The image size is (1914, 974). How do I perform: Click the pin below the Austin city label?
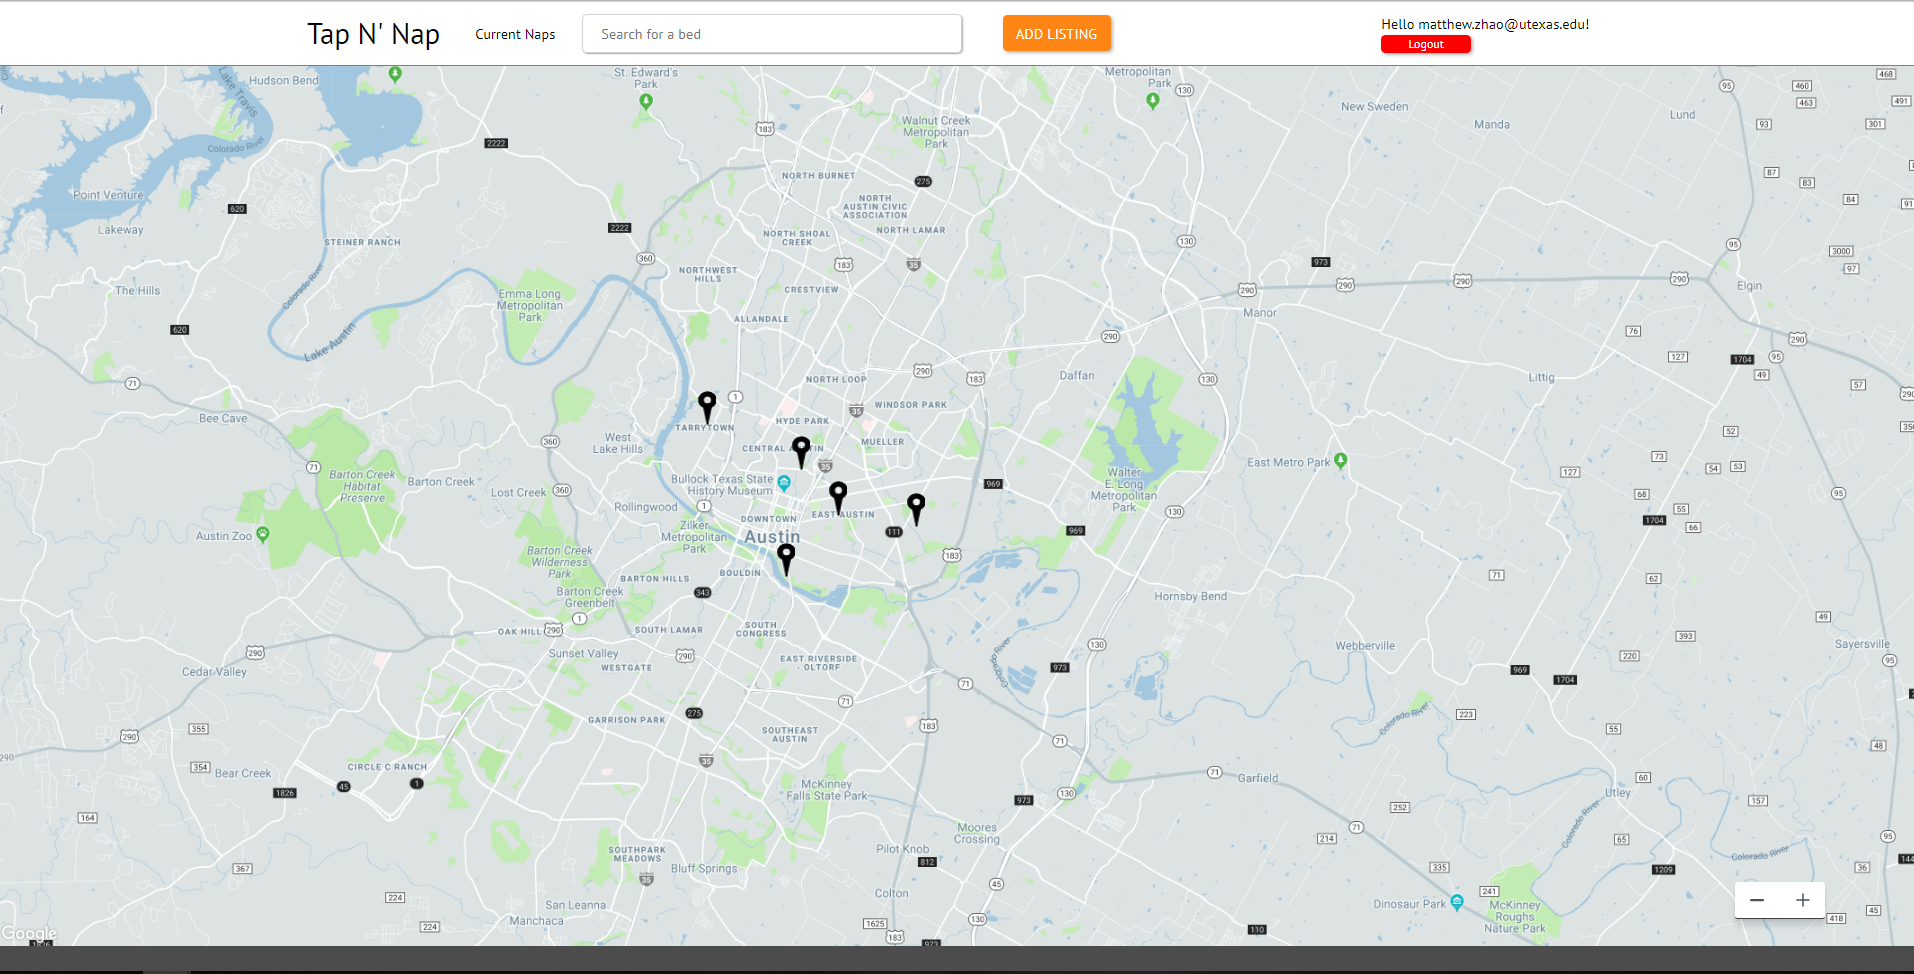786,559
